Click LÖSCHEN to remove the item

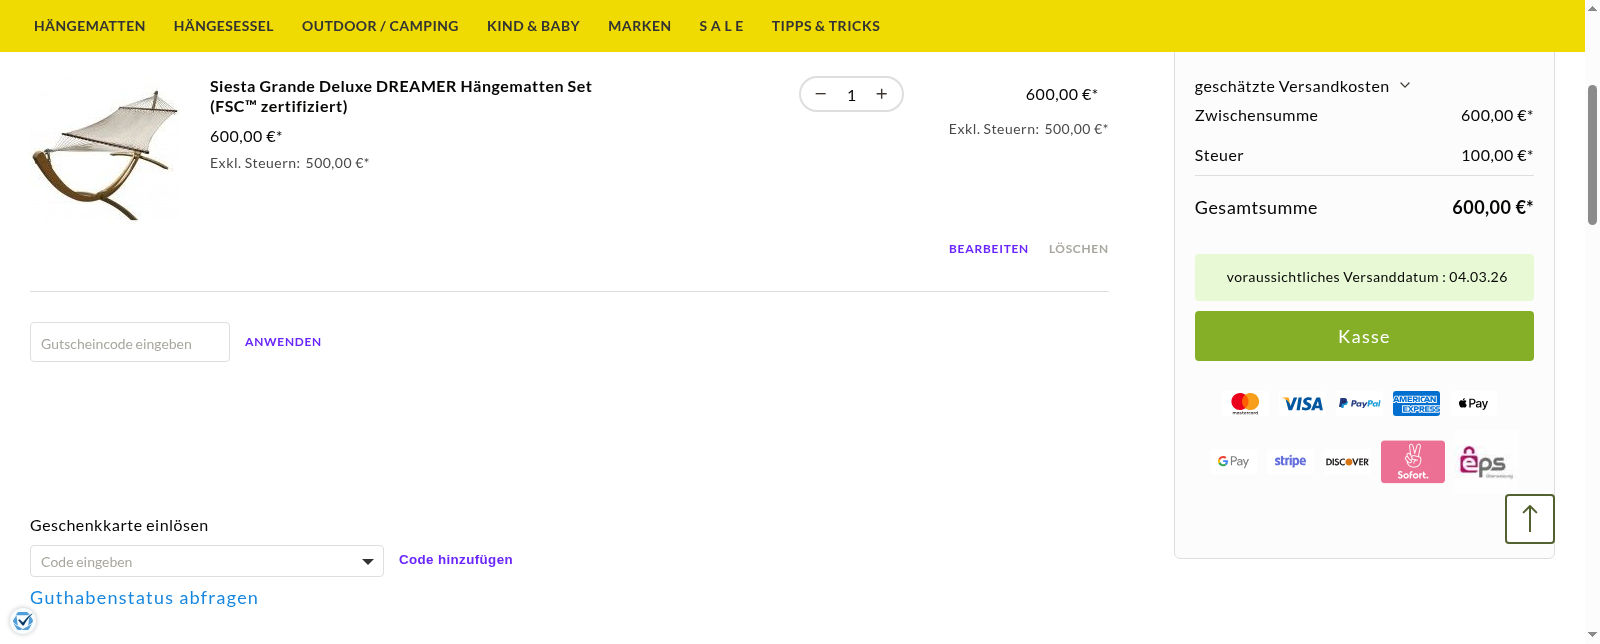1078,249
